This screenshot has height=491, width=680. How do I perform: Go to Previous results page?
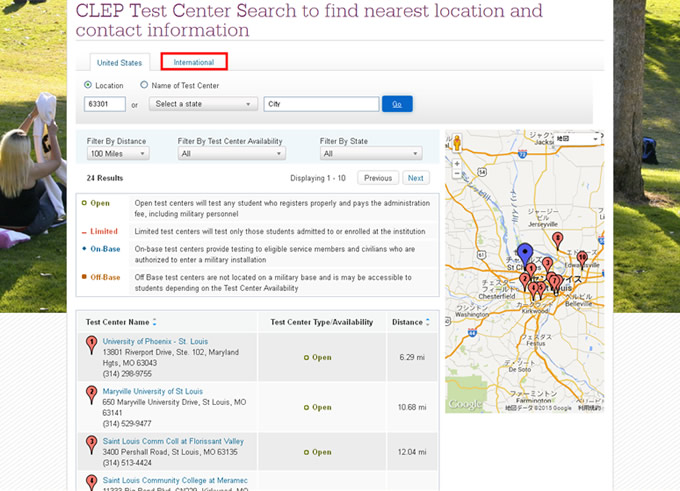(378, 178)
